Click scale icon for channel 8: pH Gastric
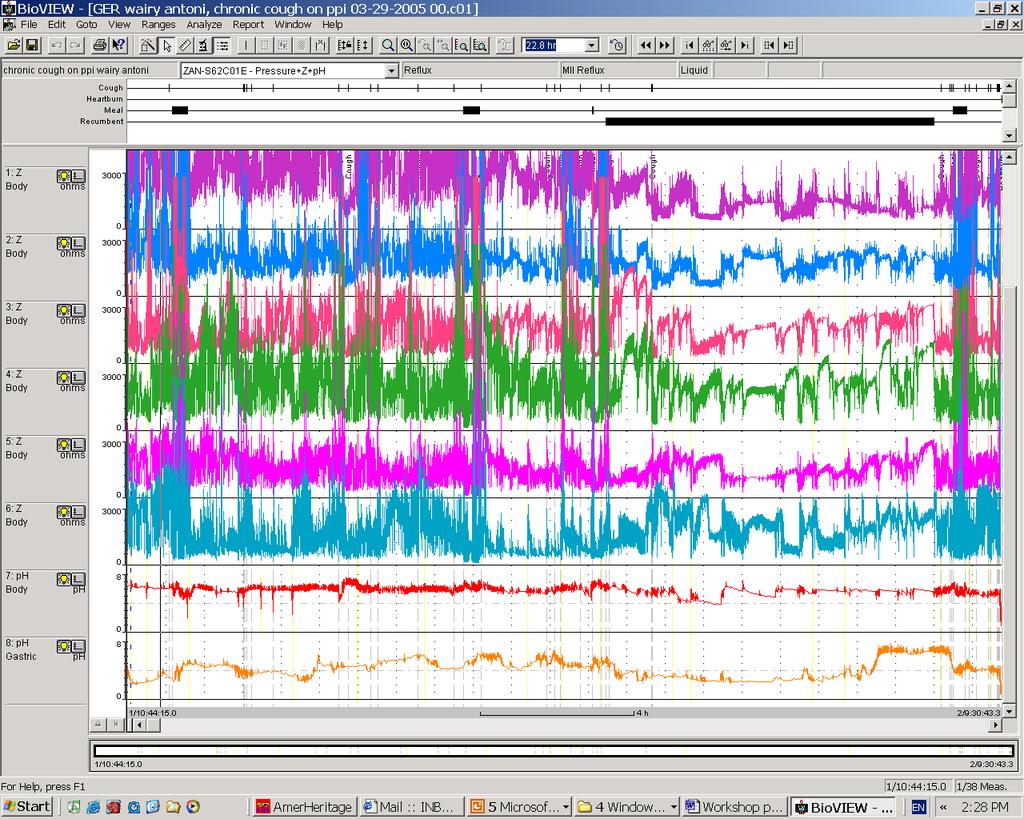 78,647
